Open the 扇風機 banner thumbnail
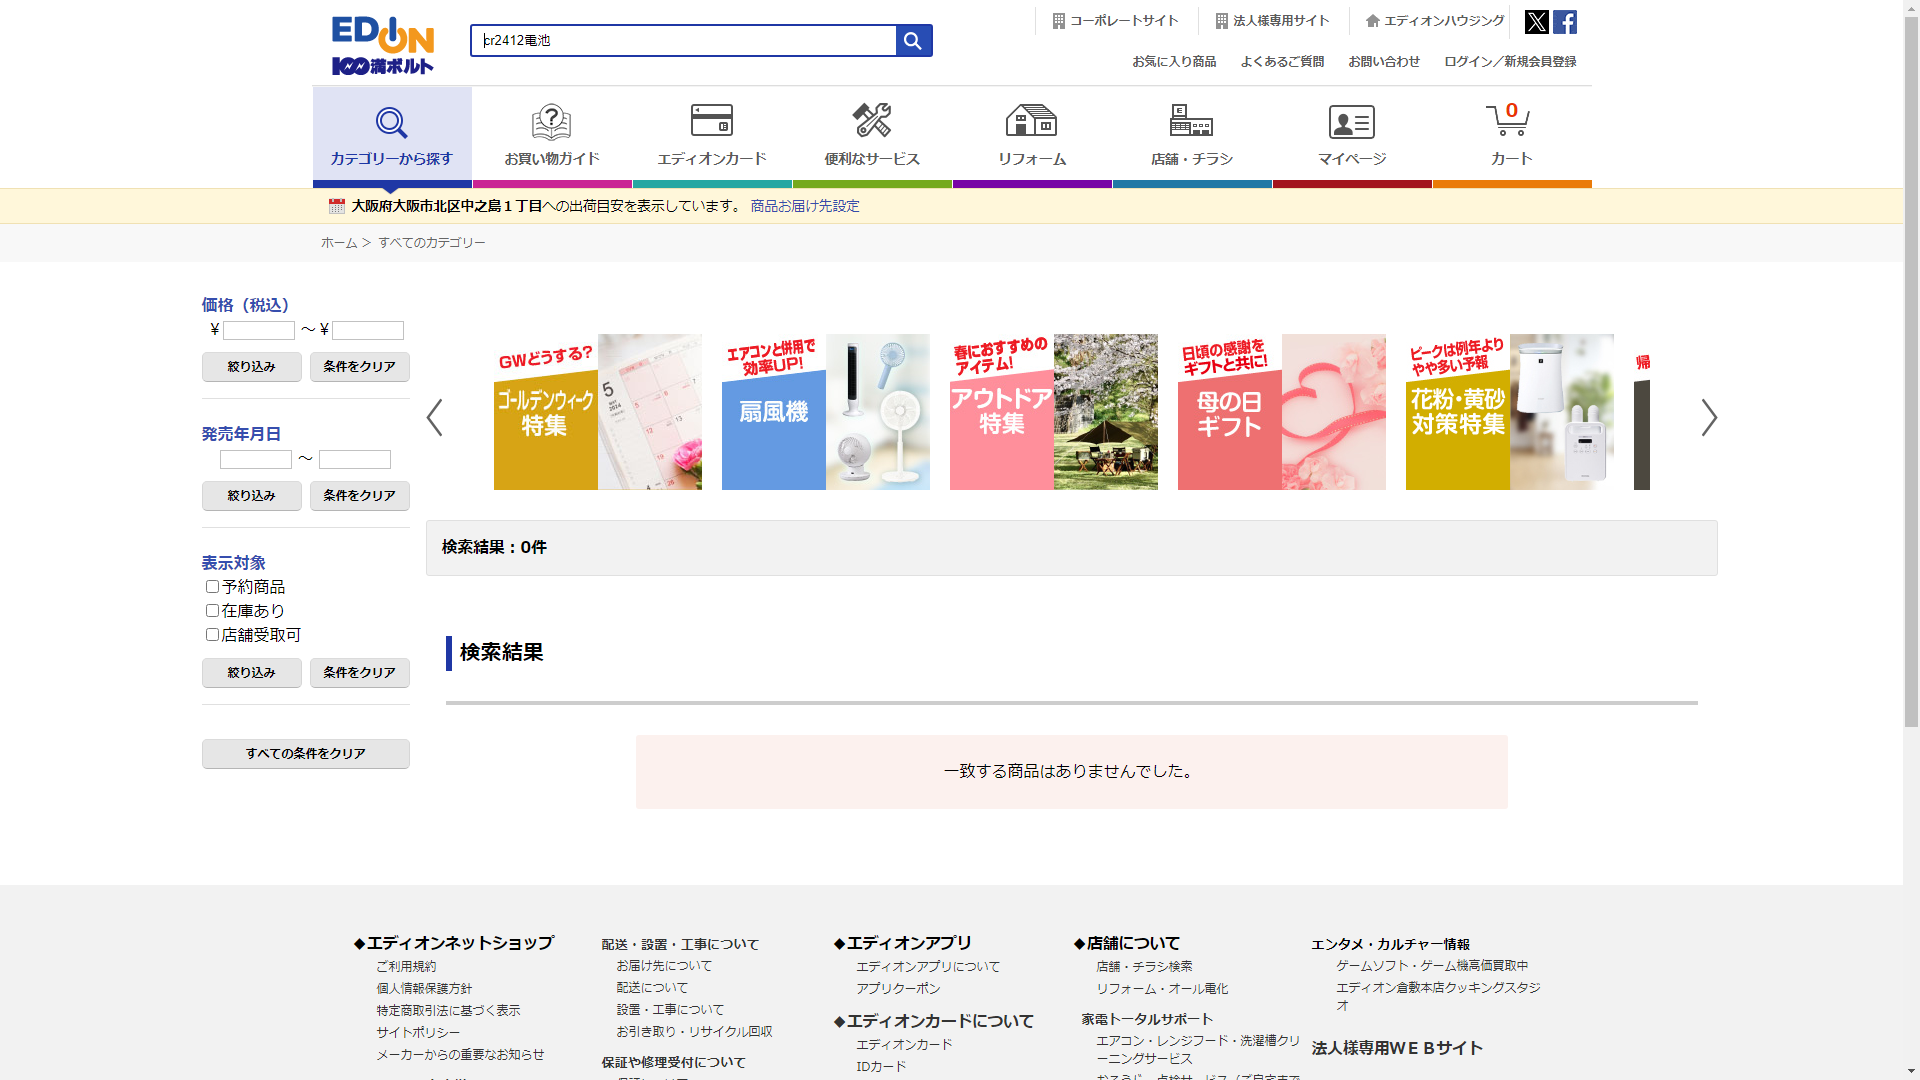 (825, 412)
